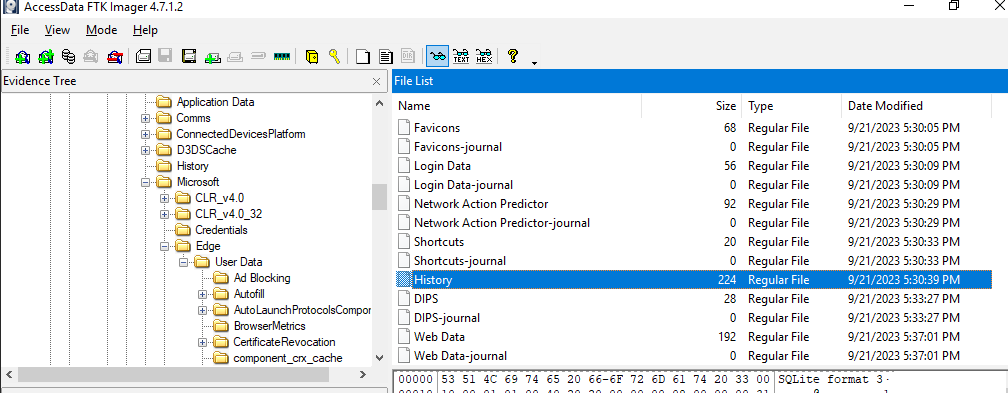Select the BrowserMetrics folder
This screenshot has height=393, width=1008.
click(x=269, y=326)
